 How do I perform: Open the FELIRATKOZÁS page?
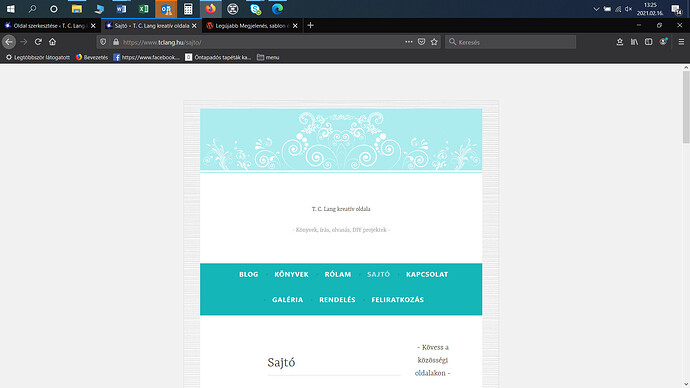(x=397, y=300)
